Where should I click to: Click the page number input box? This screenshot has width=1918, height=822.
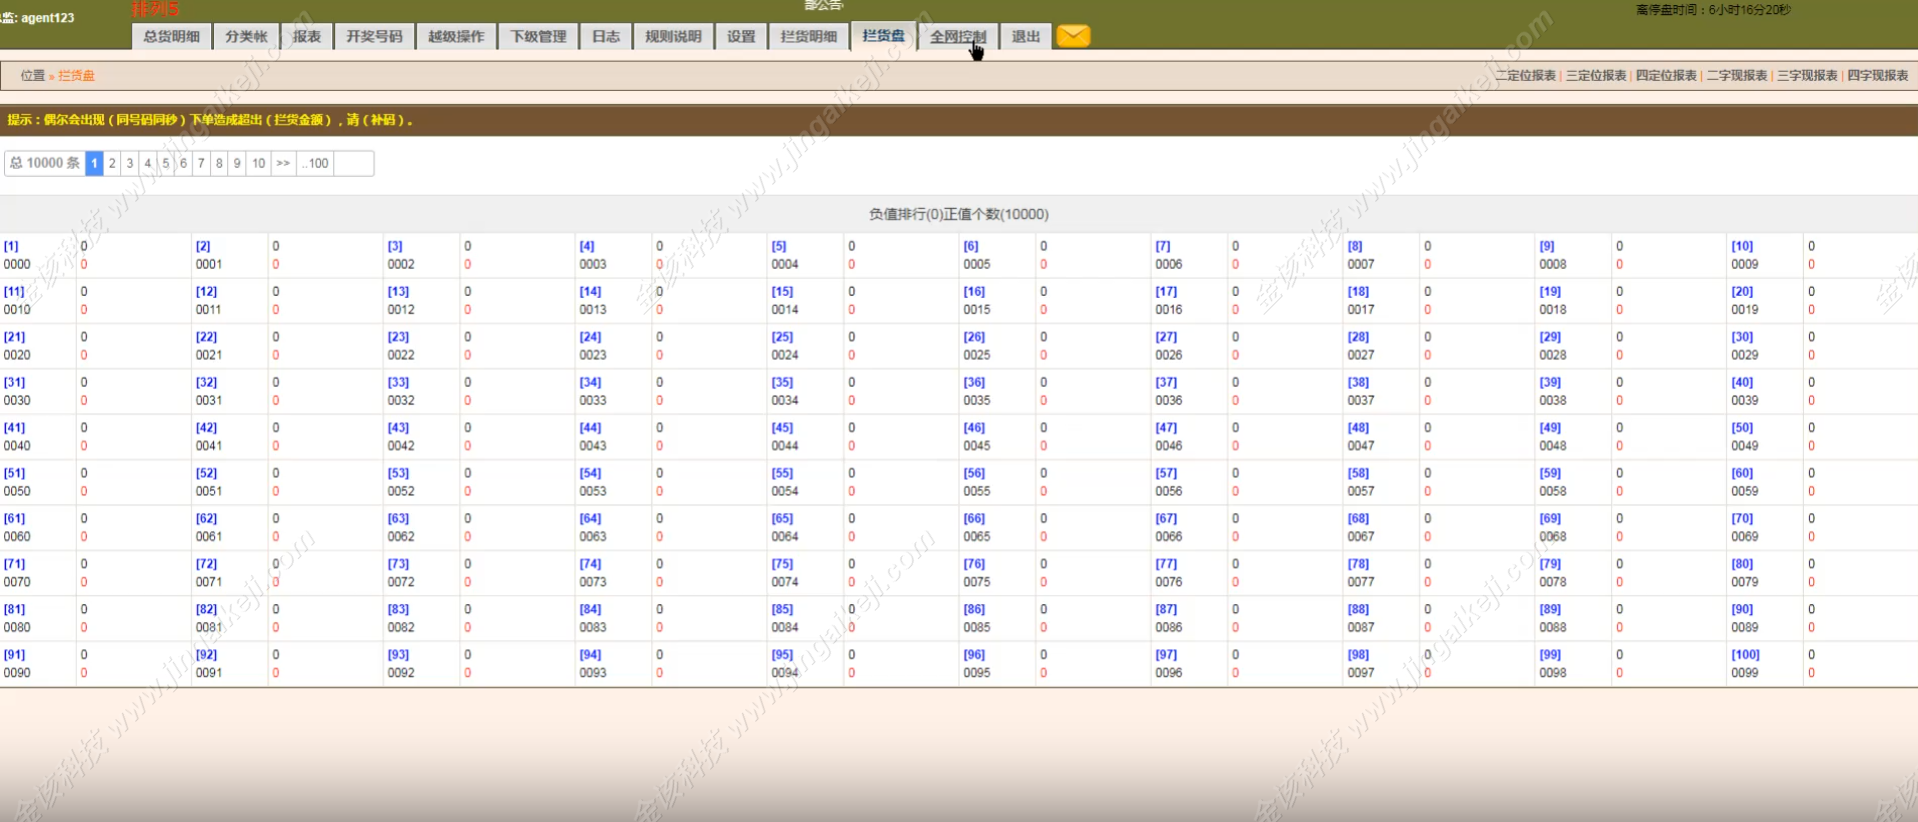(x=354, y=163)
